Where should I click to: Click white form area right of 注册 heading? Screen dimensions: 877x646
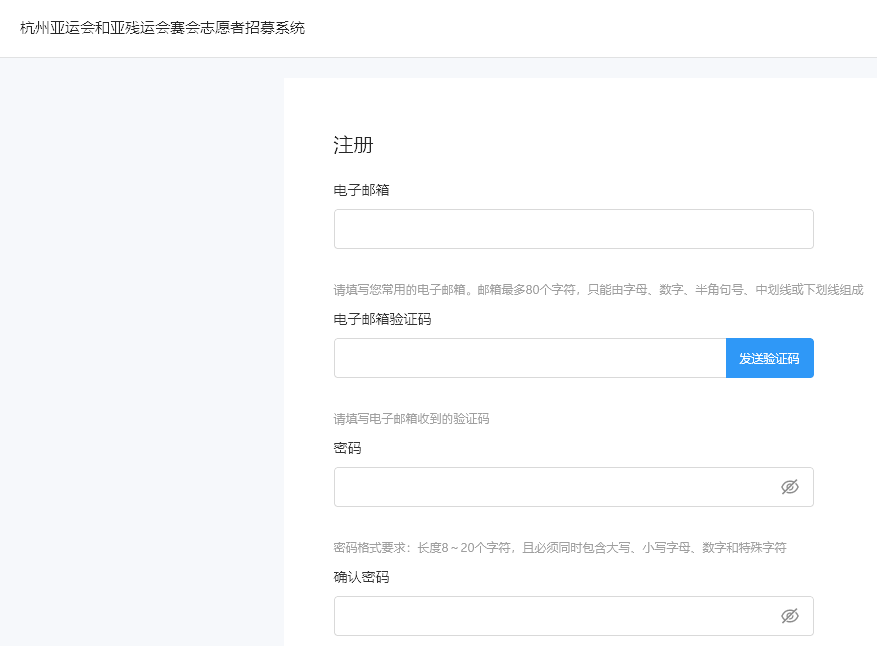click(600, 145)
